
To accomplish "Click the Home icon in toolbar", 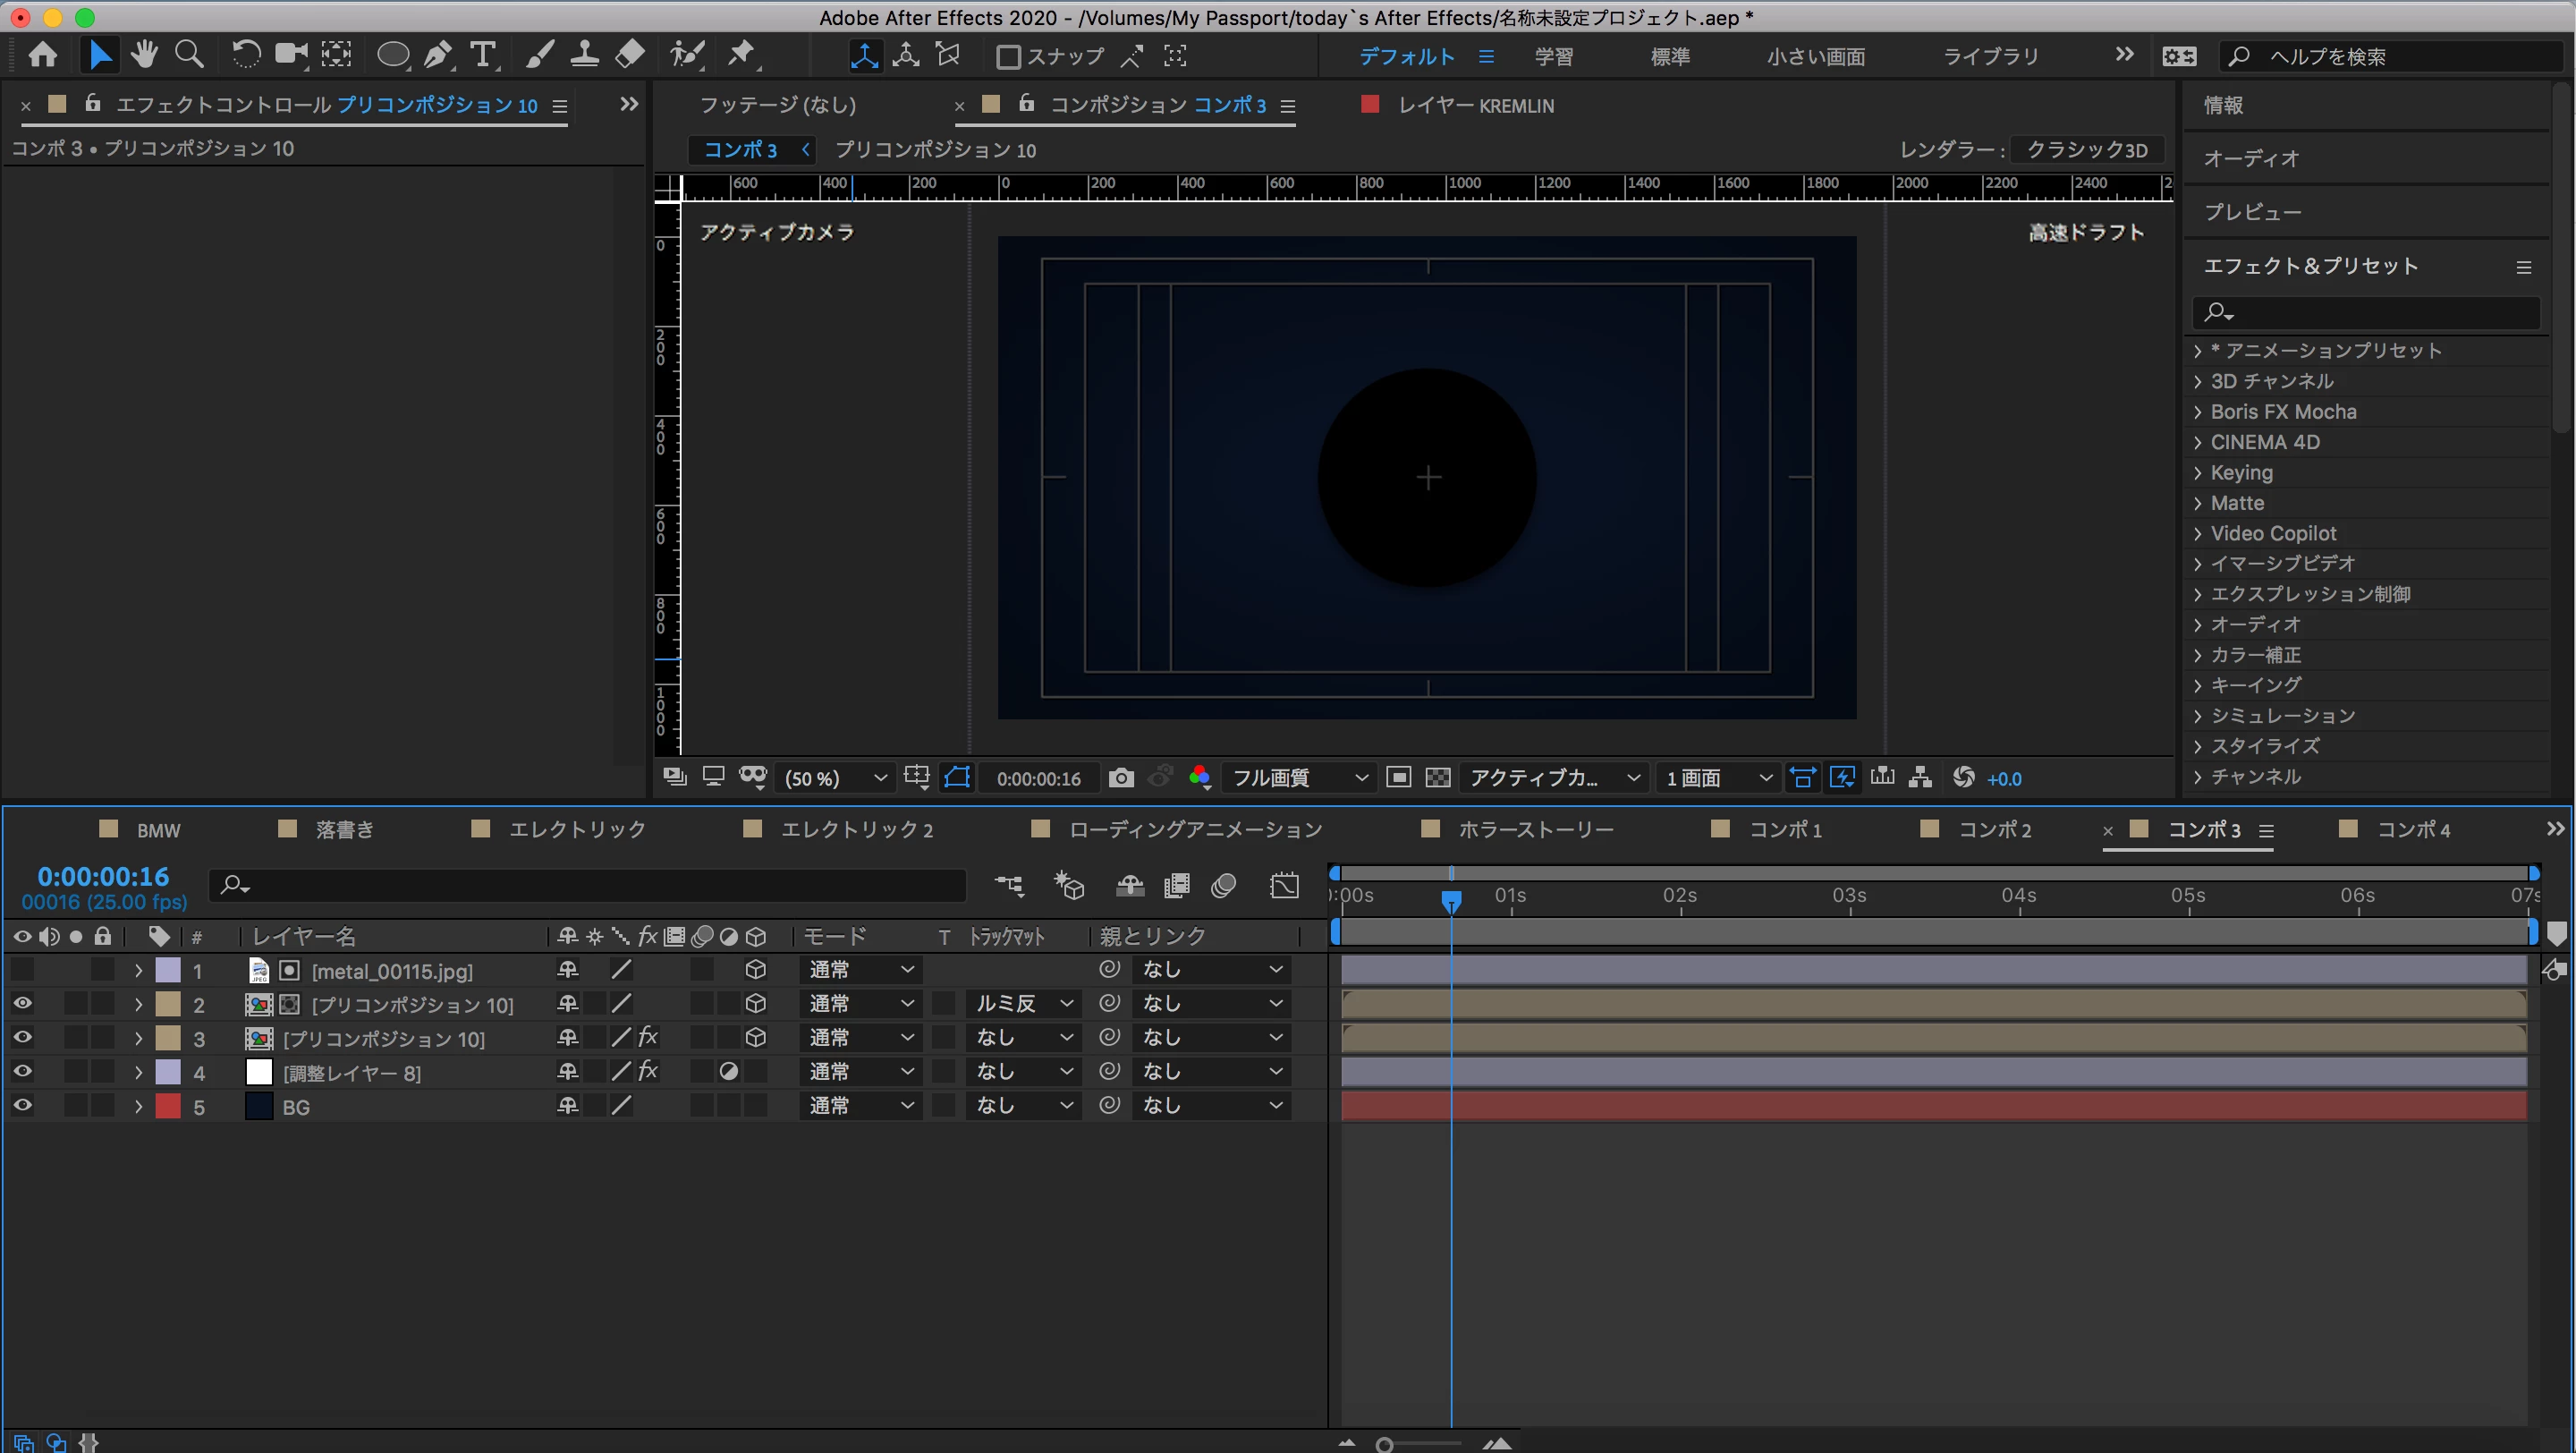I will [42, 55].
